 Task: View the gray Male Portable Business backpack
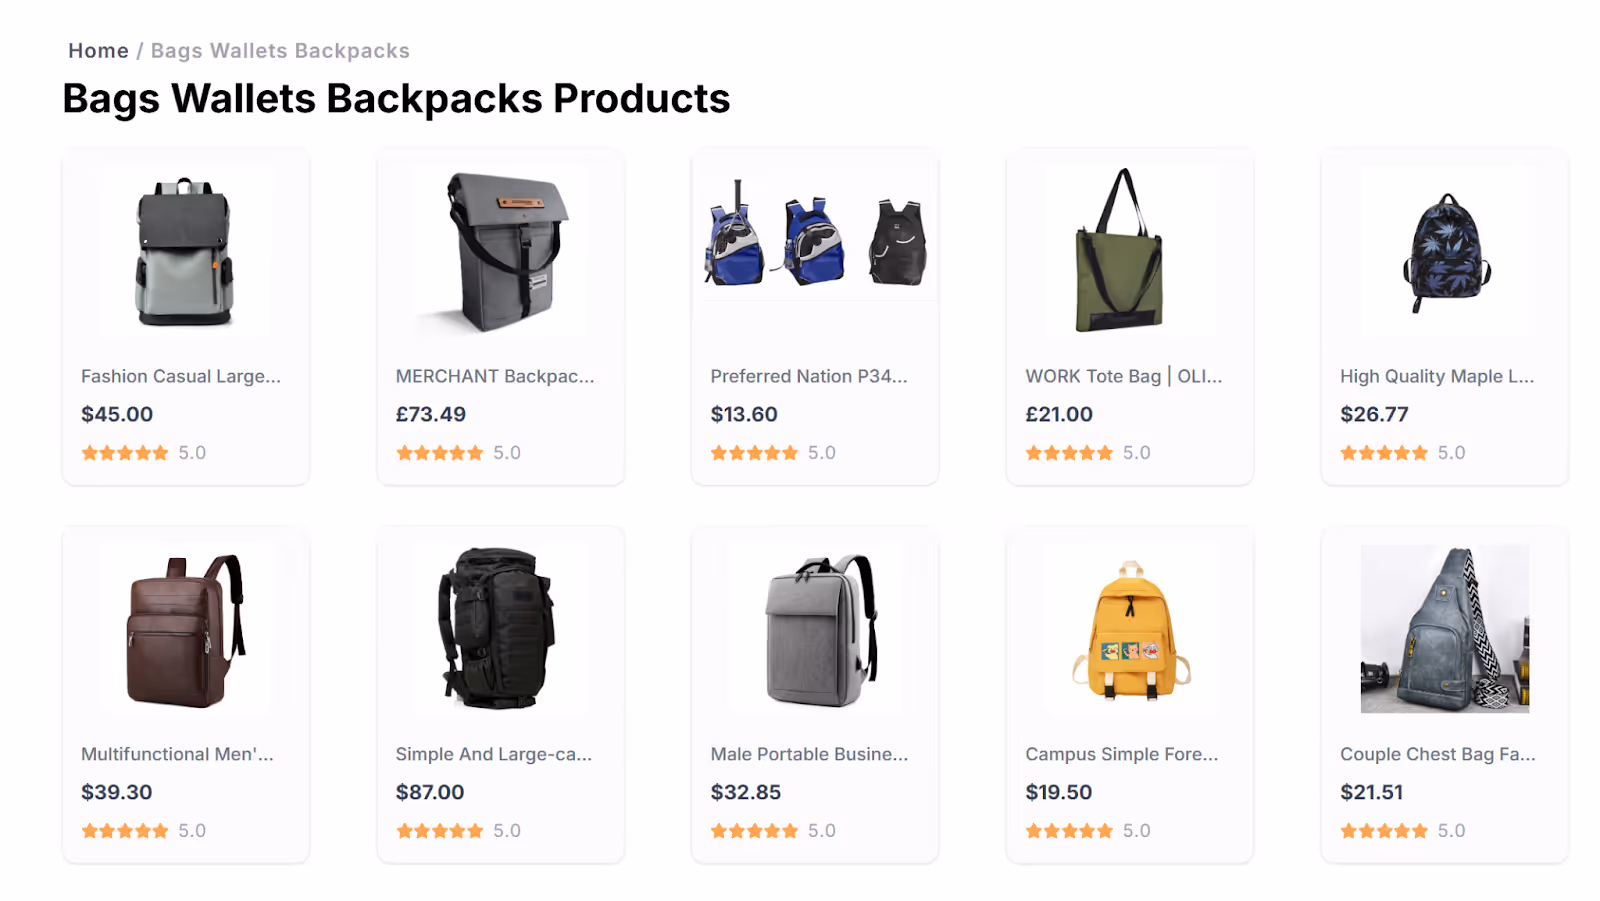pyautogui.click(x=815, y=629)
